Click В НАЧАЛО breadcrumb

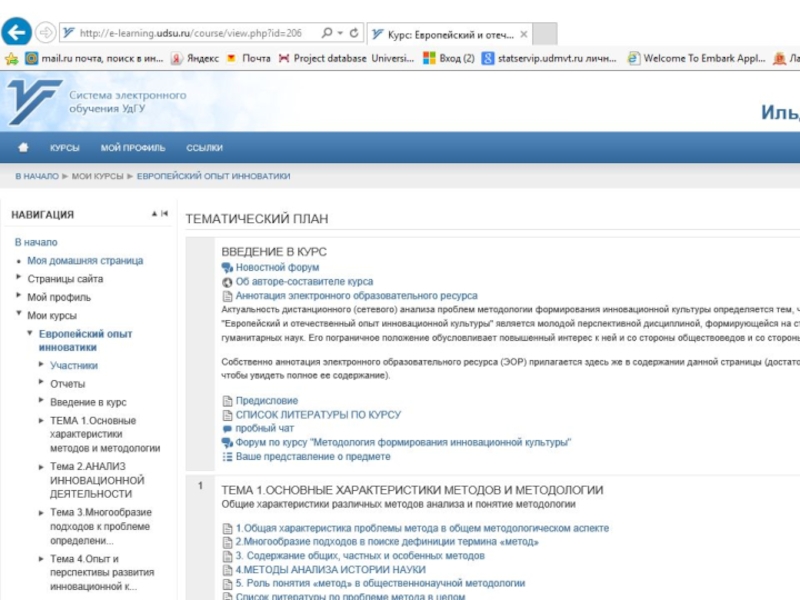point(37,176)
